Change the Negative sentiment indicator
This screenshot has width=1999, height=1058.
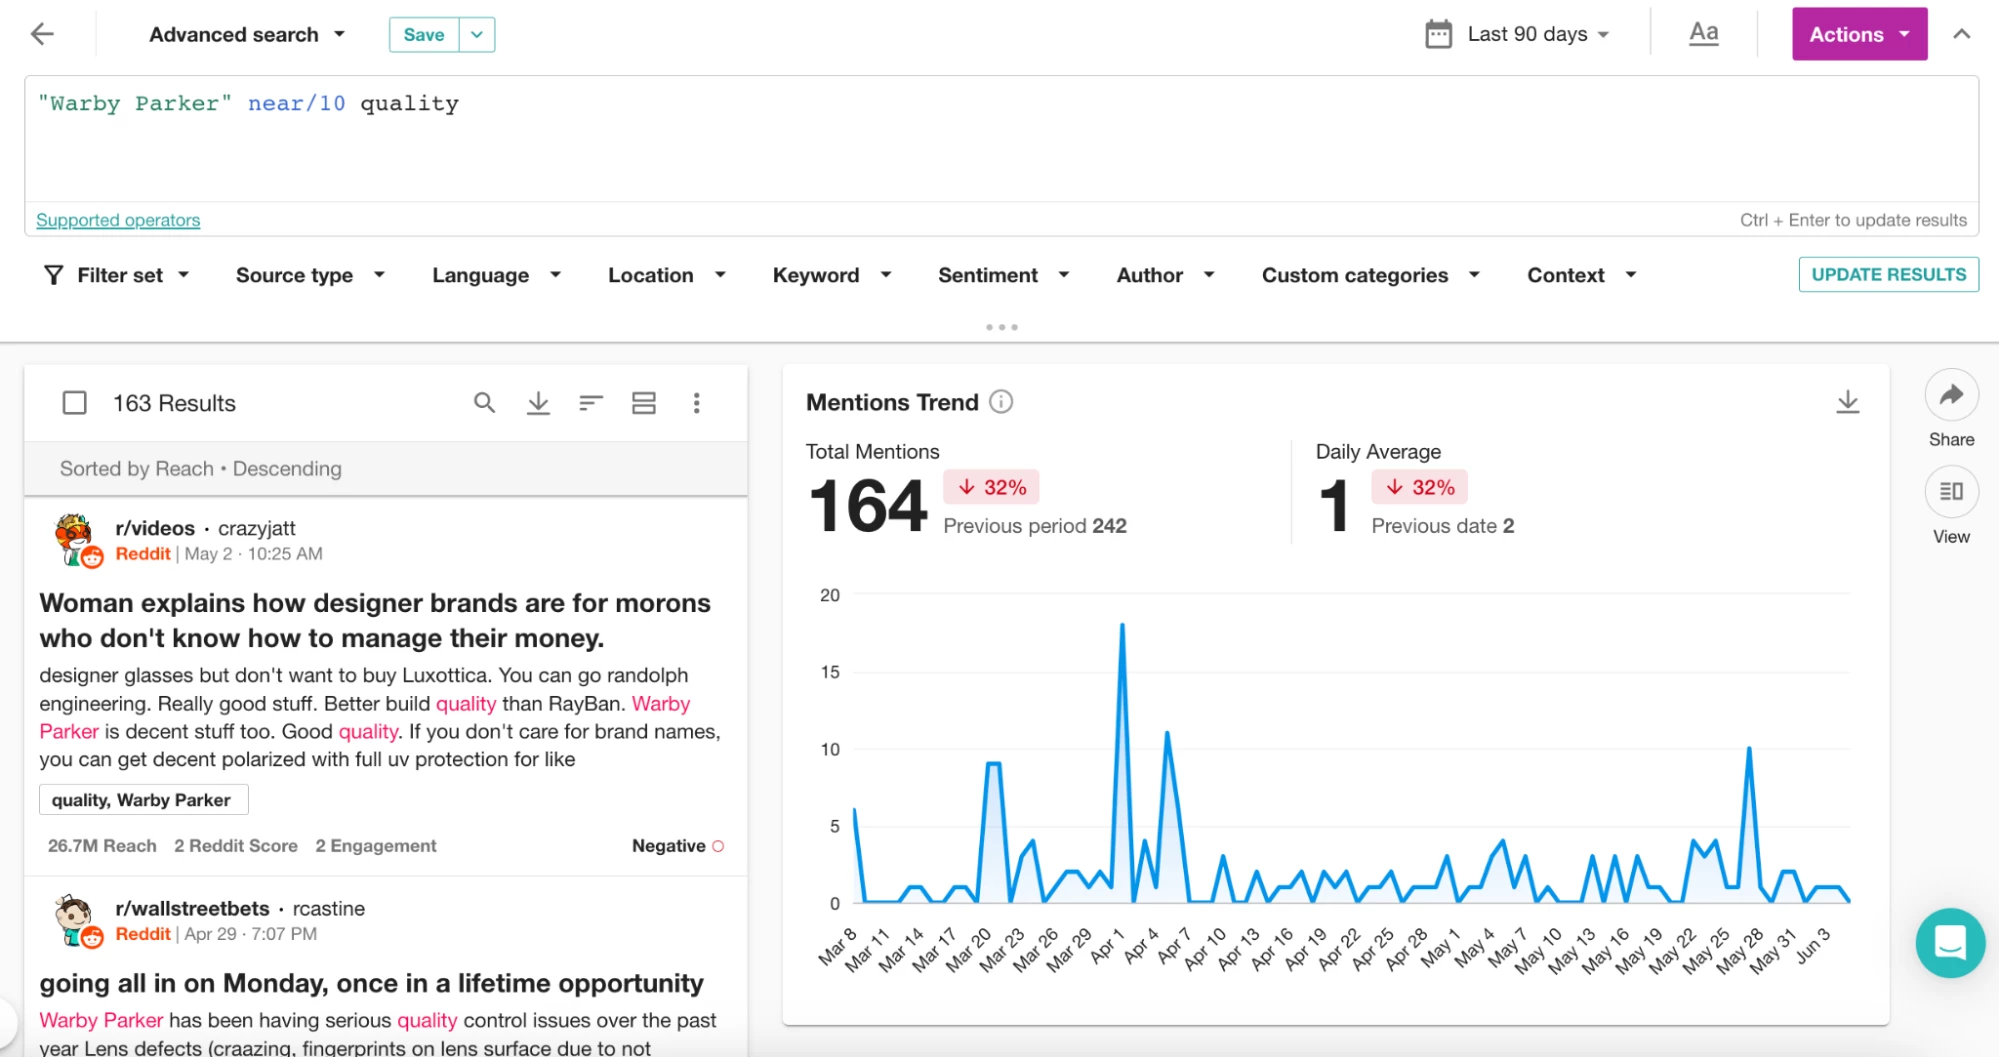[x=678, y=846]
